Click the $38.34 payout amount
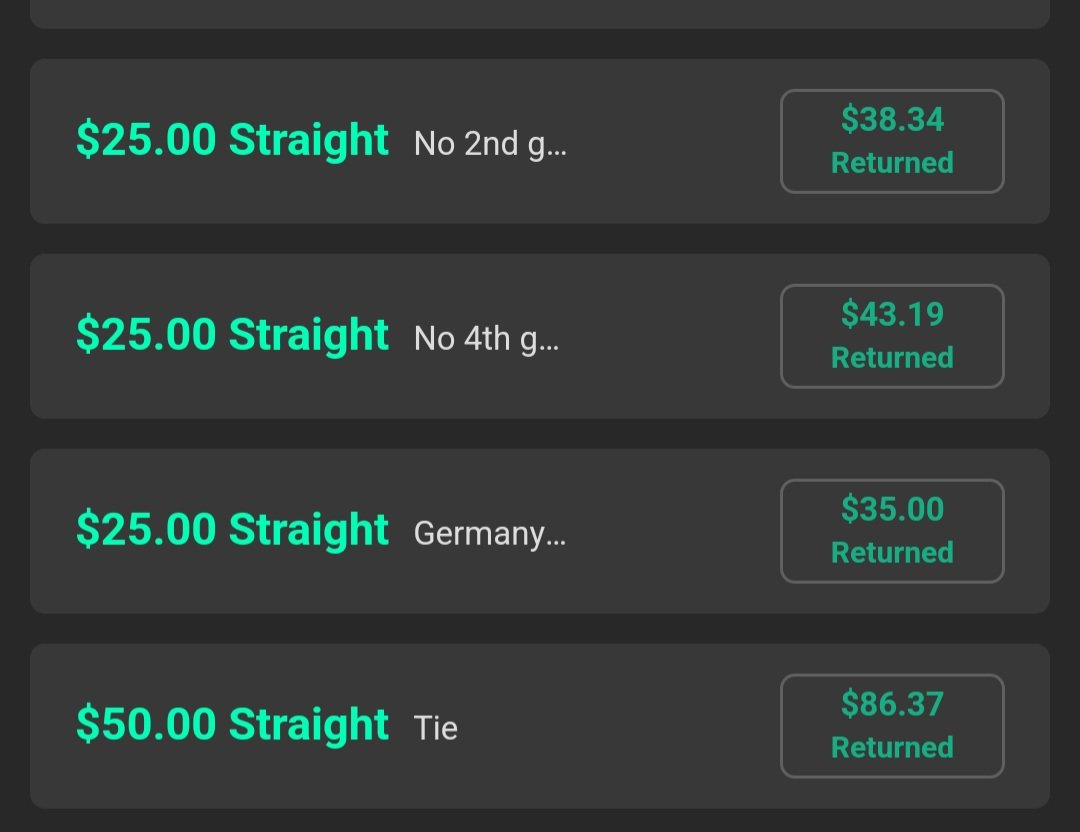Image resolution: width=1080 pixels, height=832 pixels. pyautogui.click(x=892, y=119)
